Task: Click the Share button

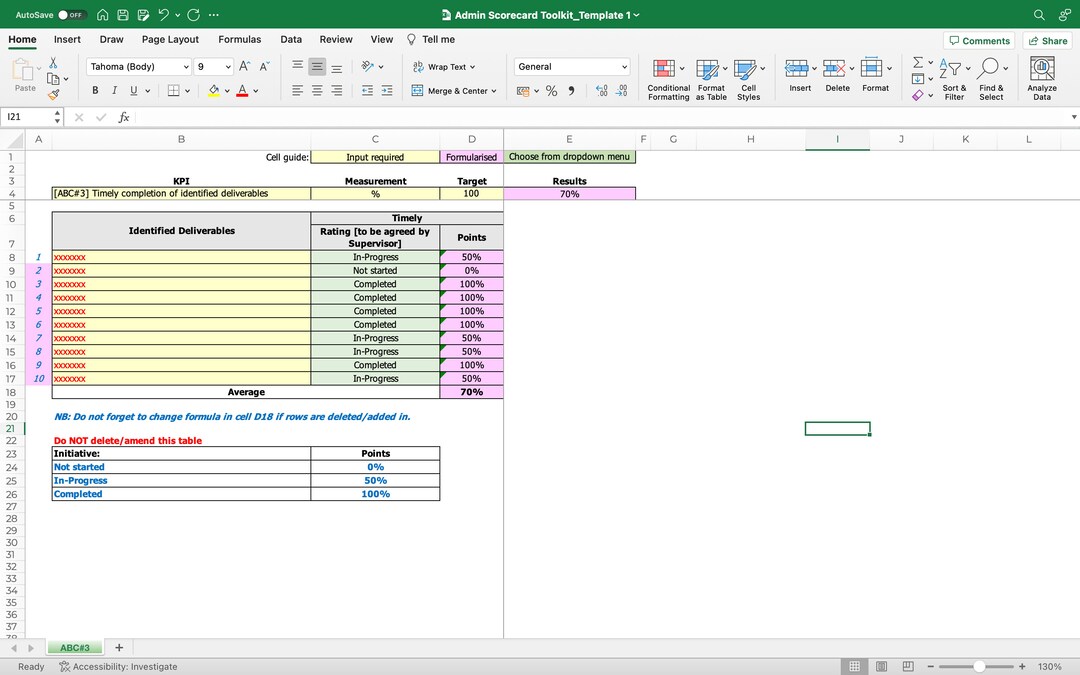Action: (1047, 40)
